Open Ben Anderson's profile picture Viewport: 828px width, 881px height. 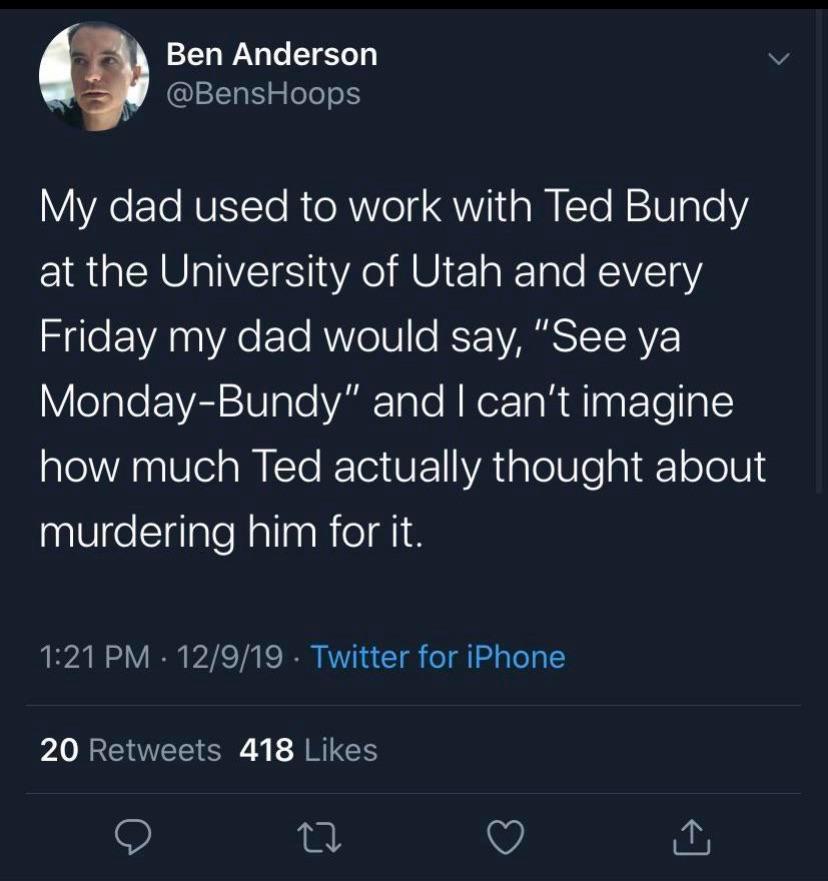tap(93, 76)
